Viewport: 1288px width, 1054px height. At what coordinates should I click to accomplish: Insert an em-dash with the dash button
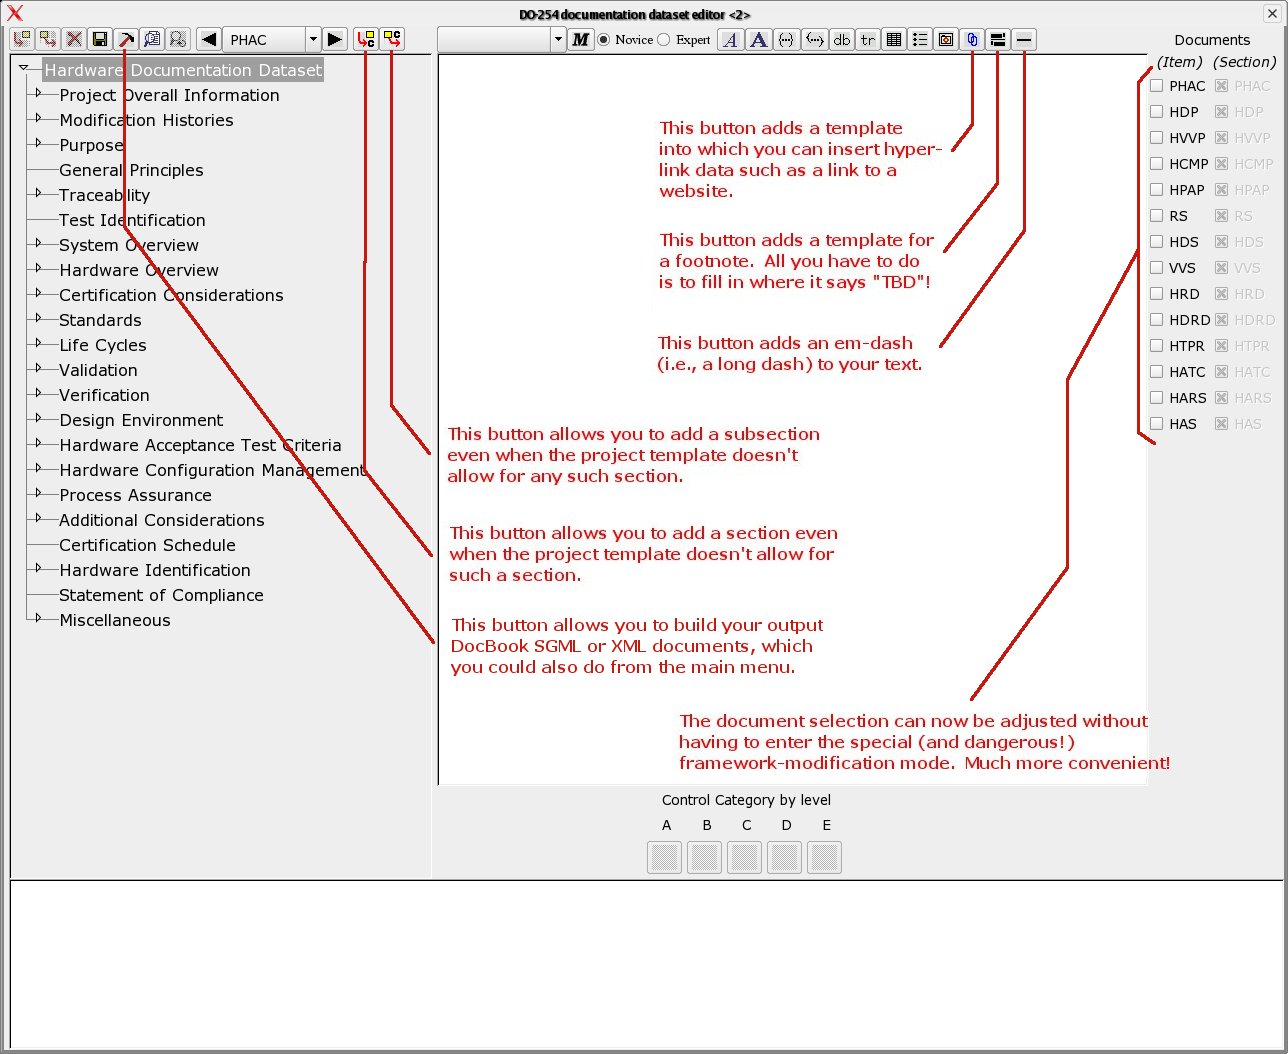pyautogui.click(x=1024, y=39)
